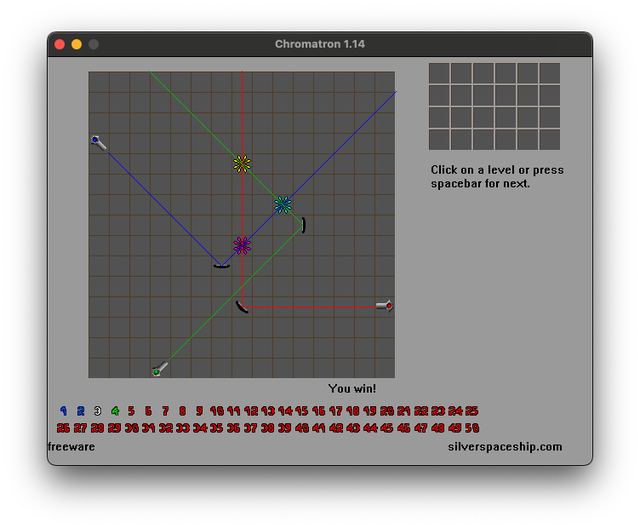Visit silverspaceship.com link

pyautogui.click(x=505, y=447)
